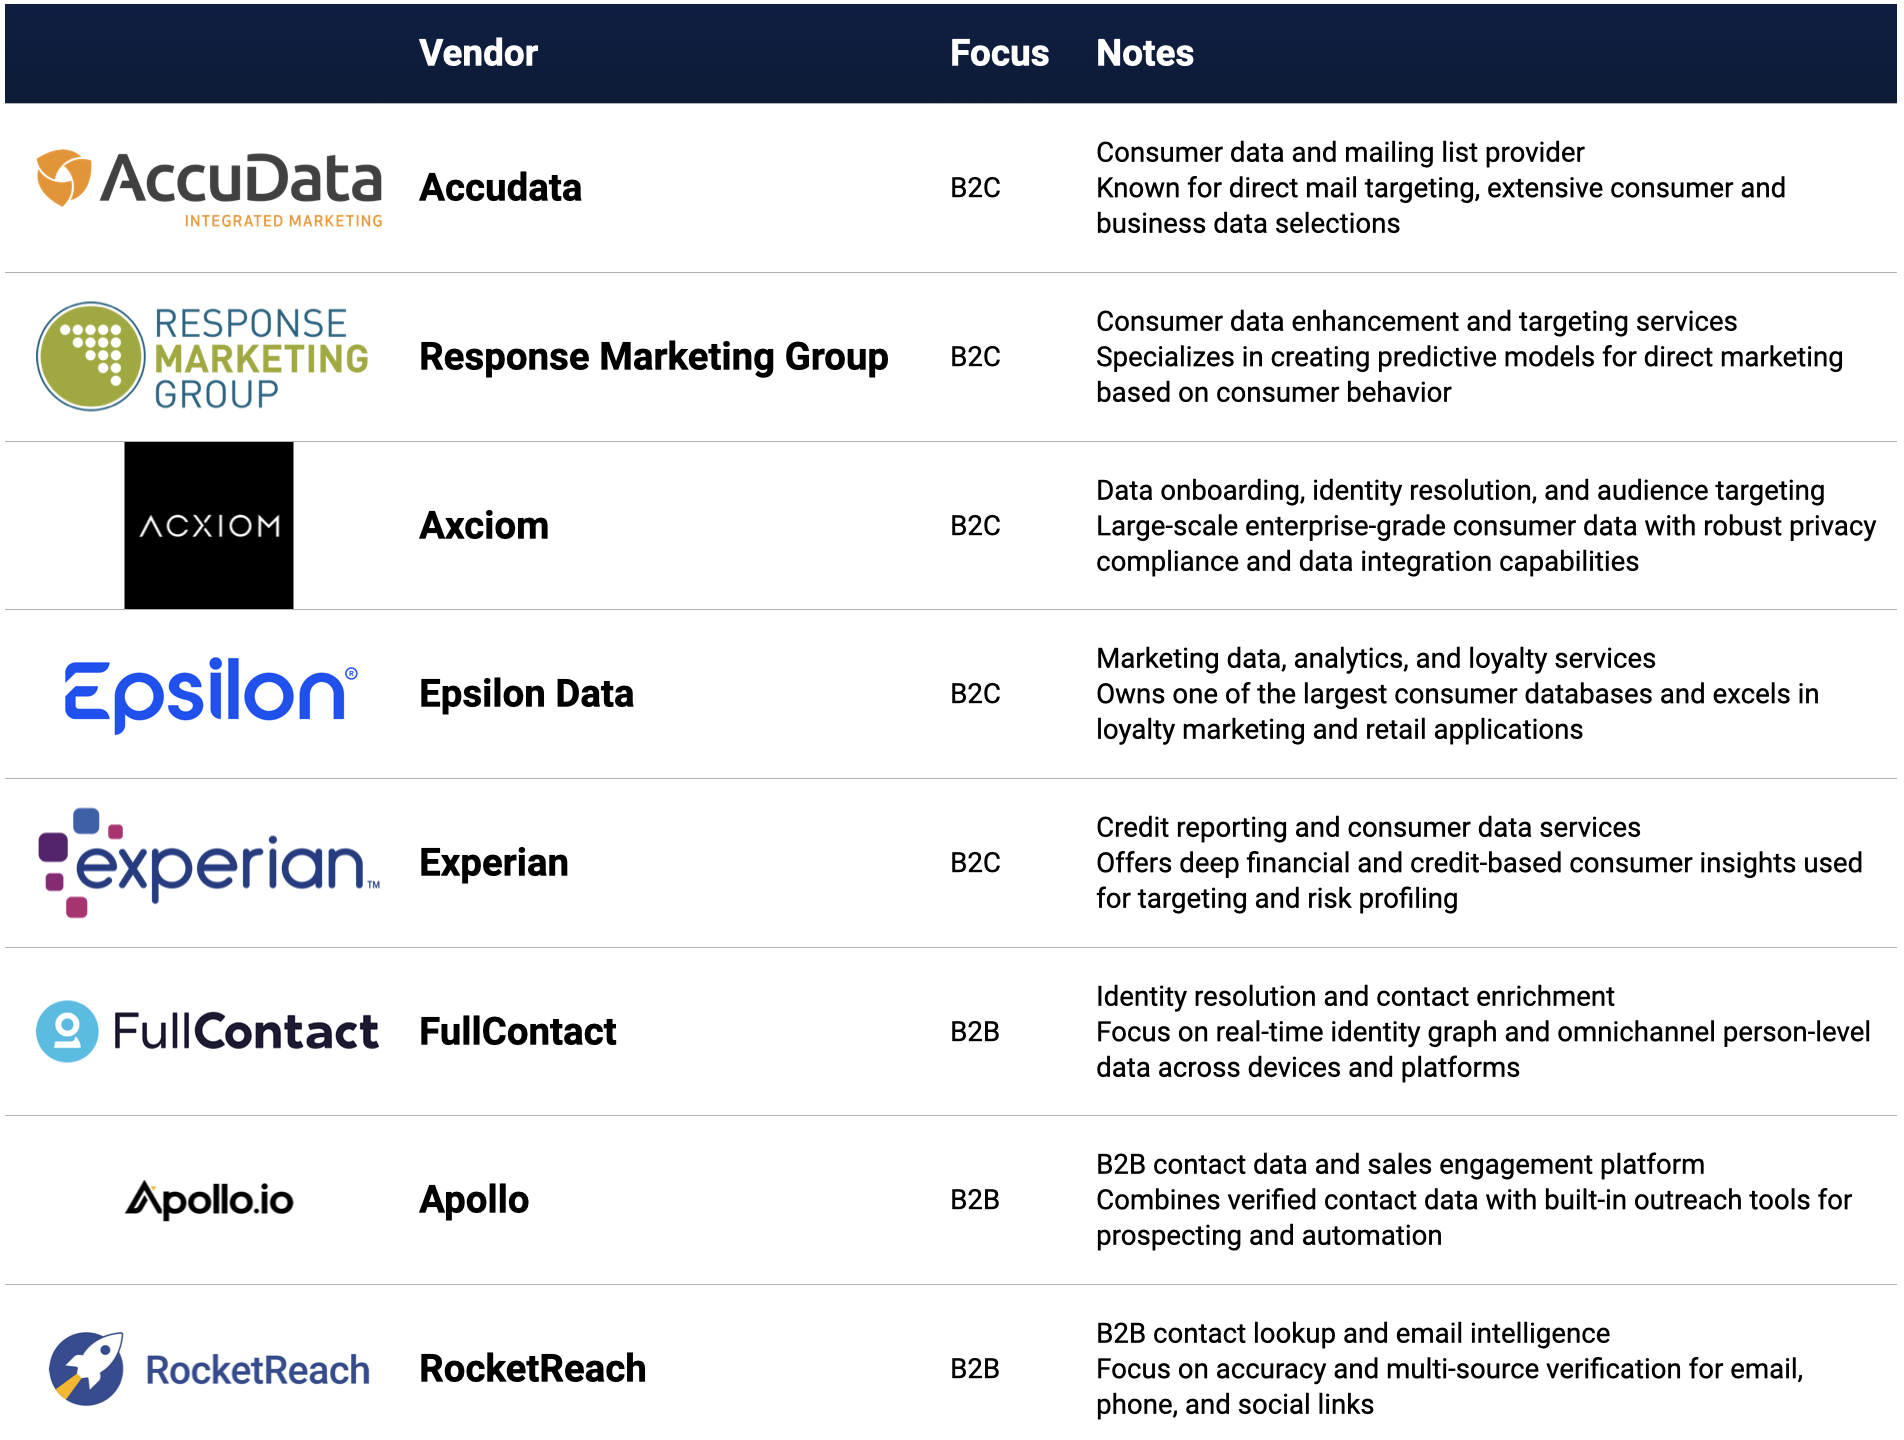Click the note 'Consumer data enhancement and targeting services'
Screen dimensions: 1904x1440
coord(1417,321)
